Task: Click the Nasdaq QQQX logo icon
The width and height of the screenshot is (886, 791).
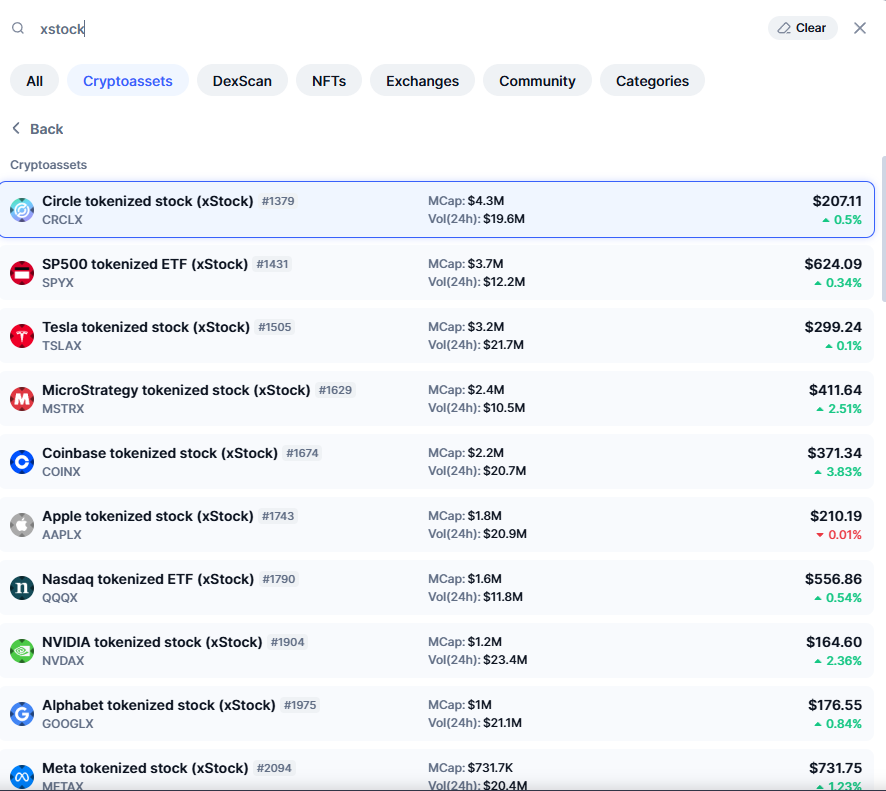Action: [x=22, y=588]
